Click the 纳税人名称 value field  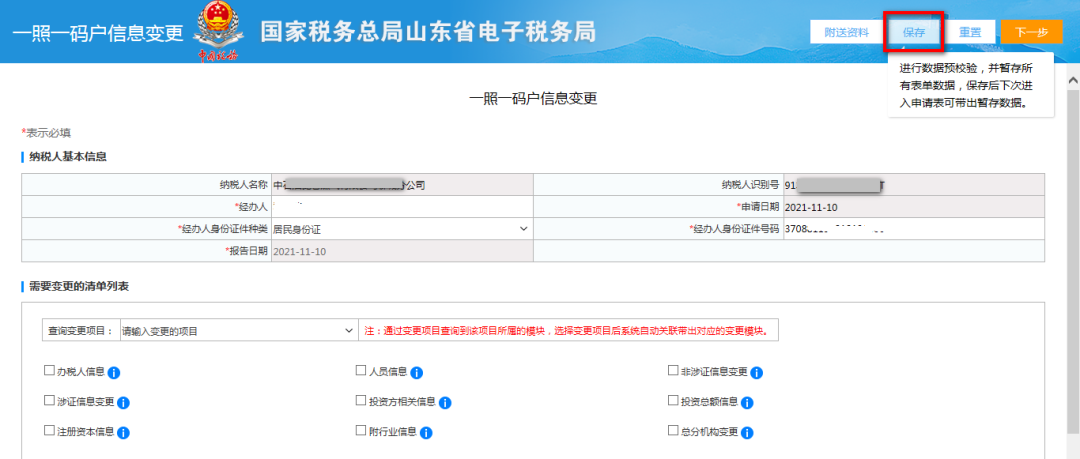point(401,185)
